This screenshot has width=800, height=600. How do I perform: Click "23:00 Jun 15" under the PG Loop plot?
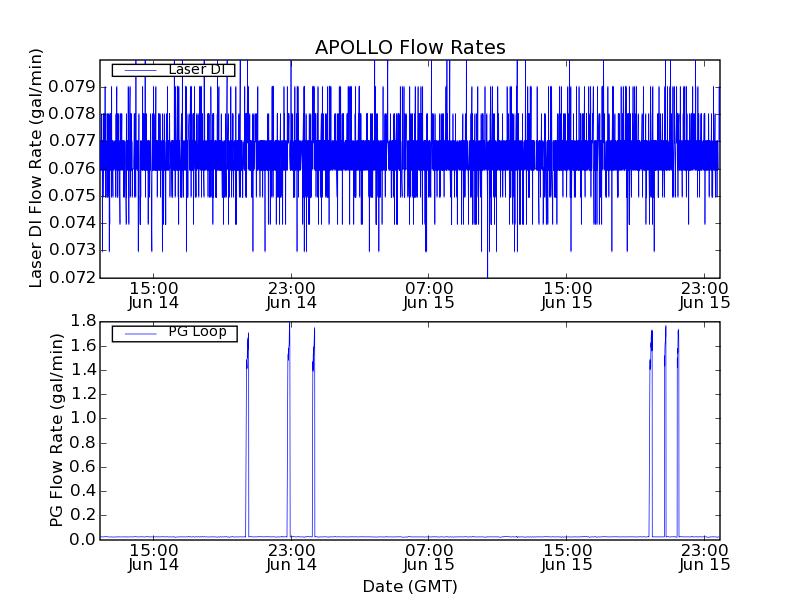(705, 558)
